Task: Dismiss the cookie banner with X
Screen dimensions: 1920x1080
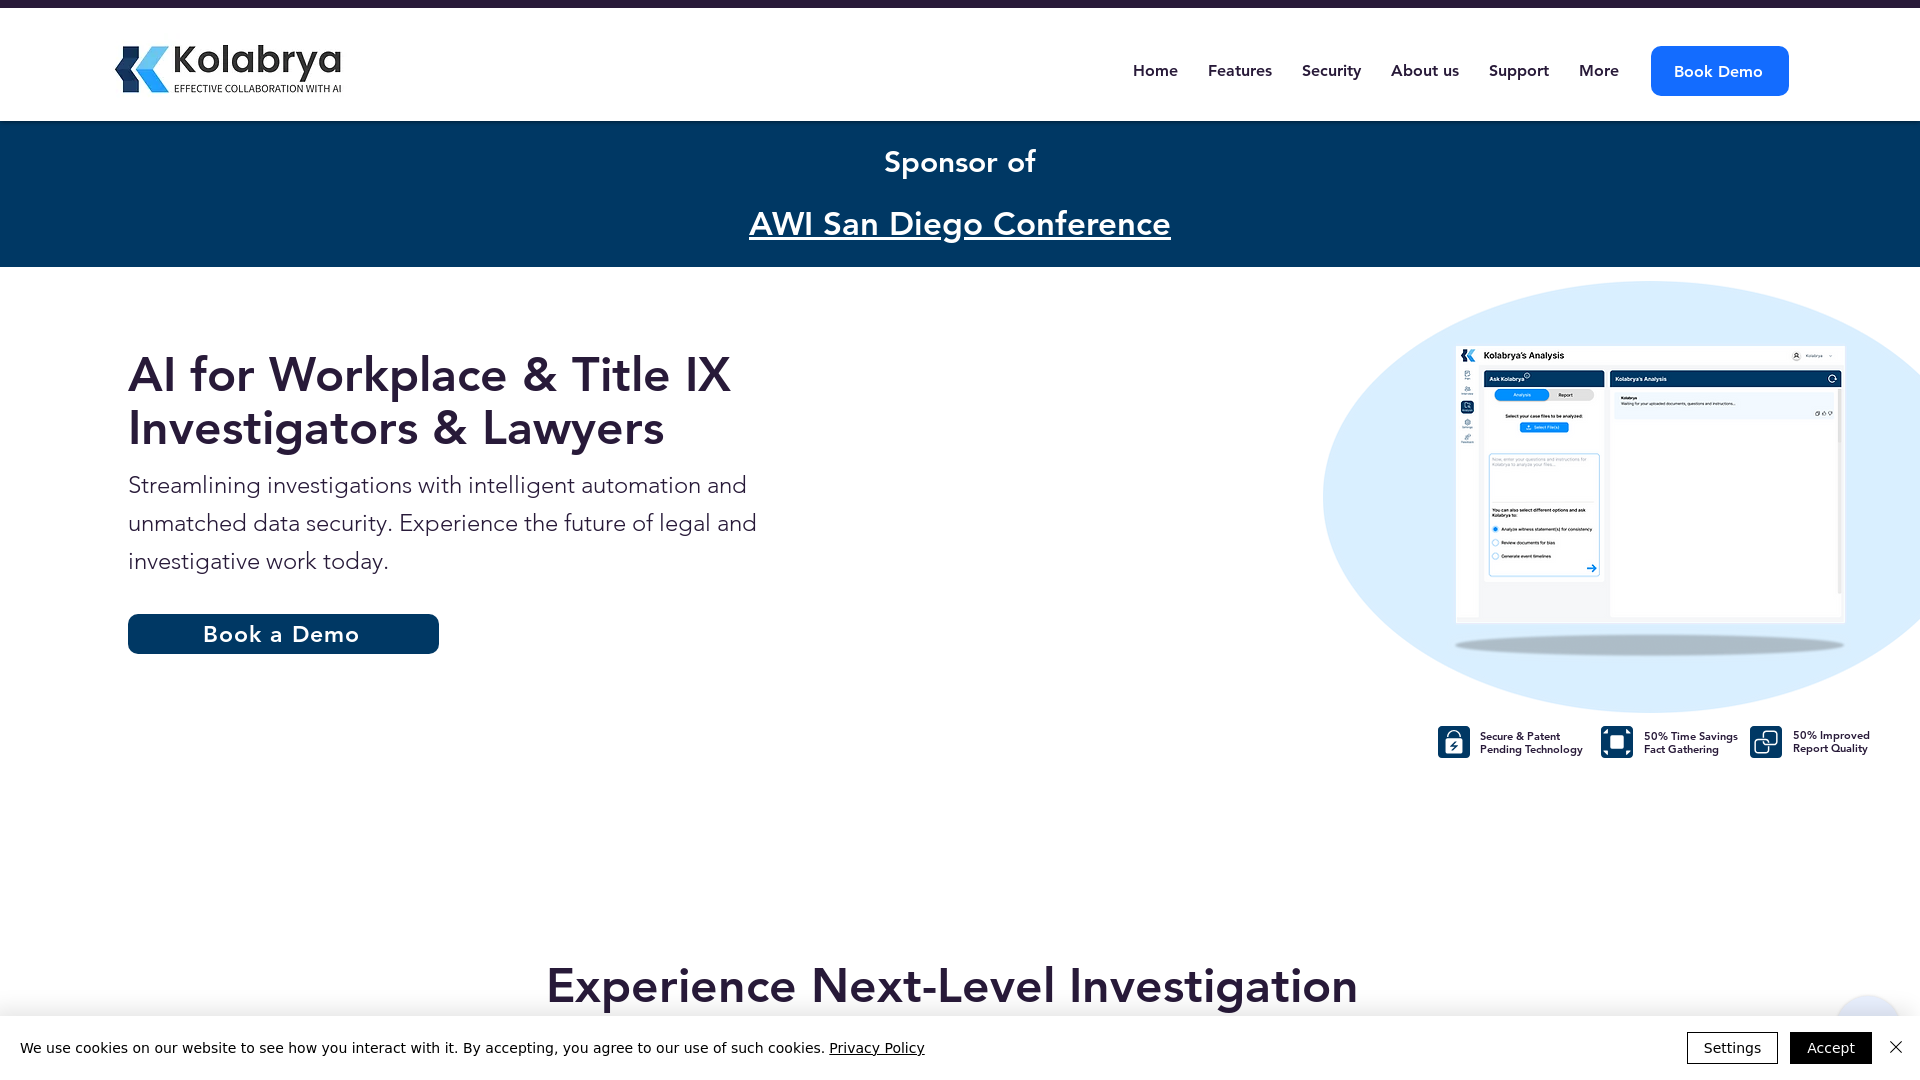Action: 1895,1047
